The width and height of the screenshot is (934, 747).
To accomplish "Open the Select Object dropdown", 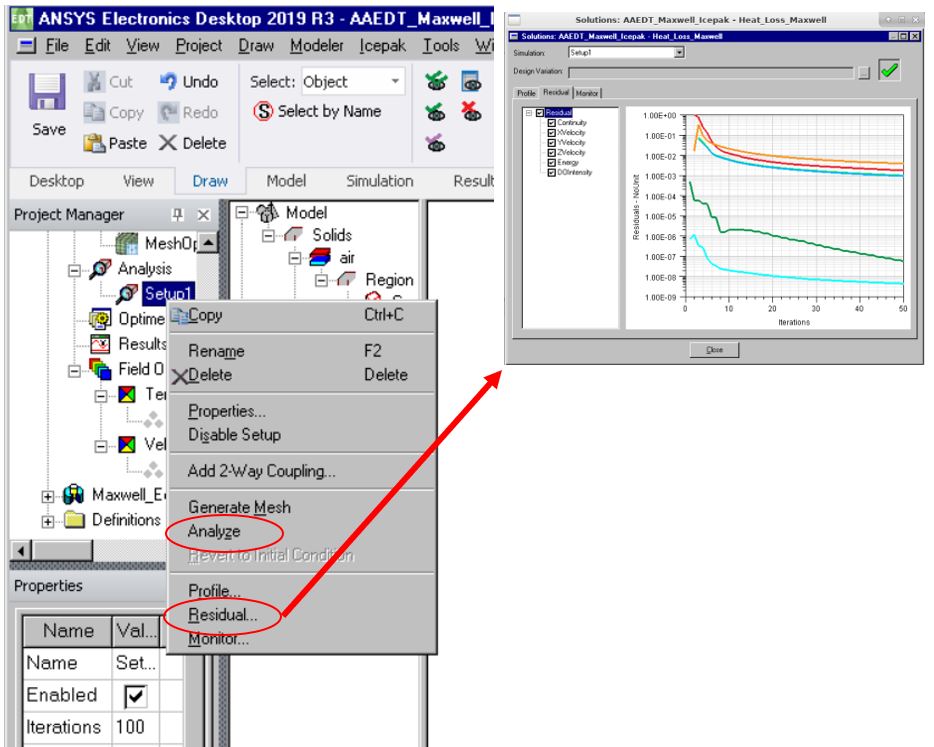I will tap(395, 81).
